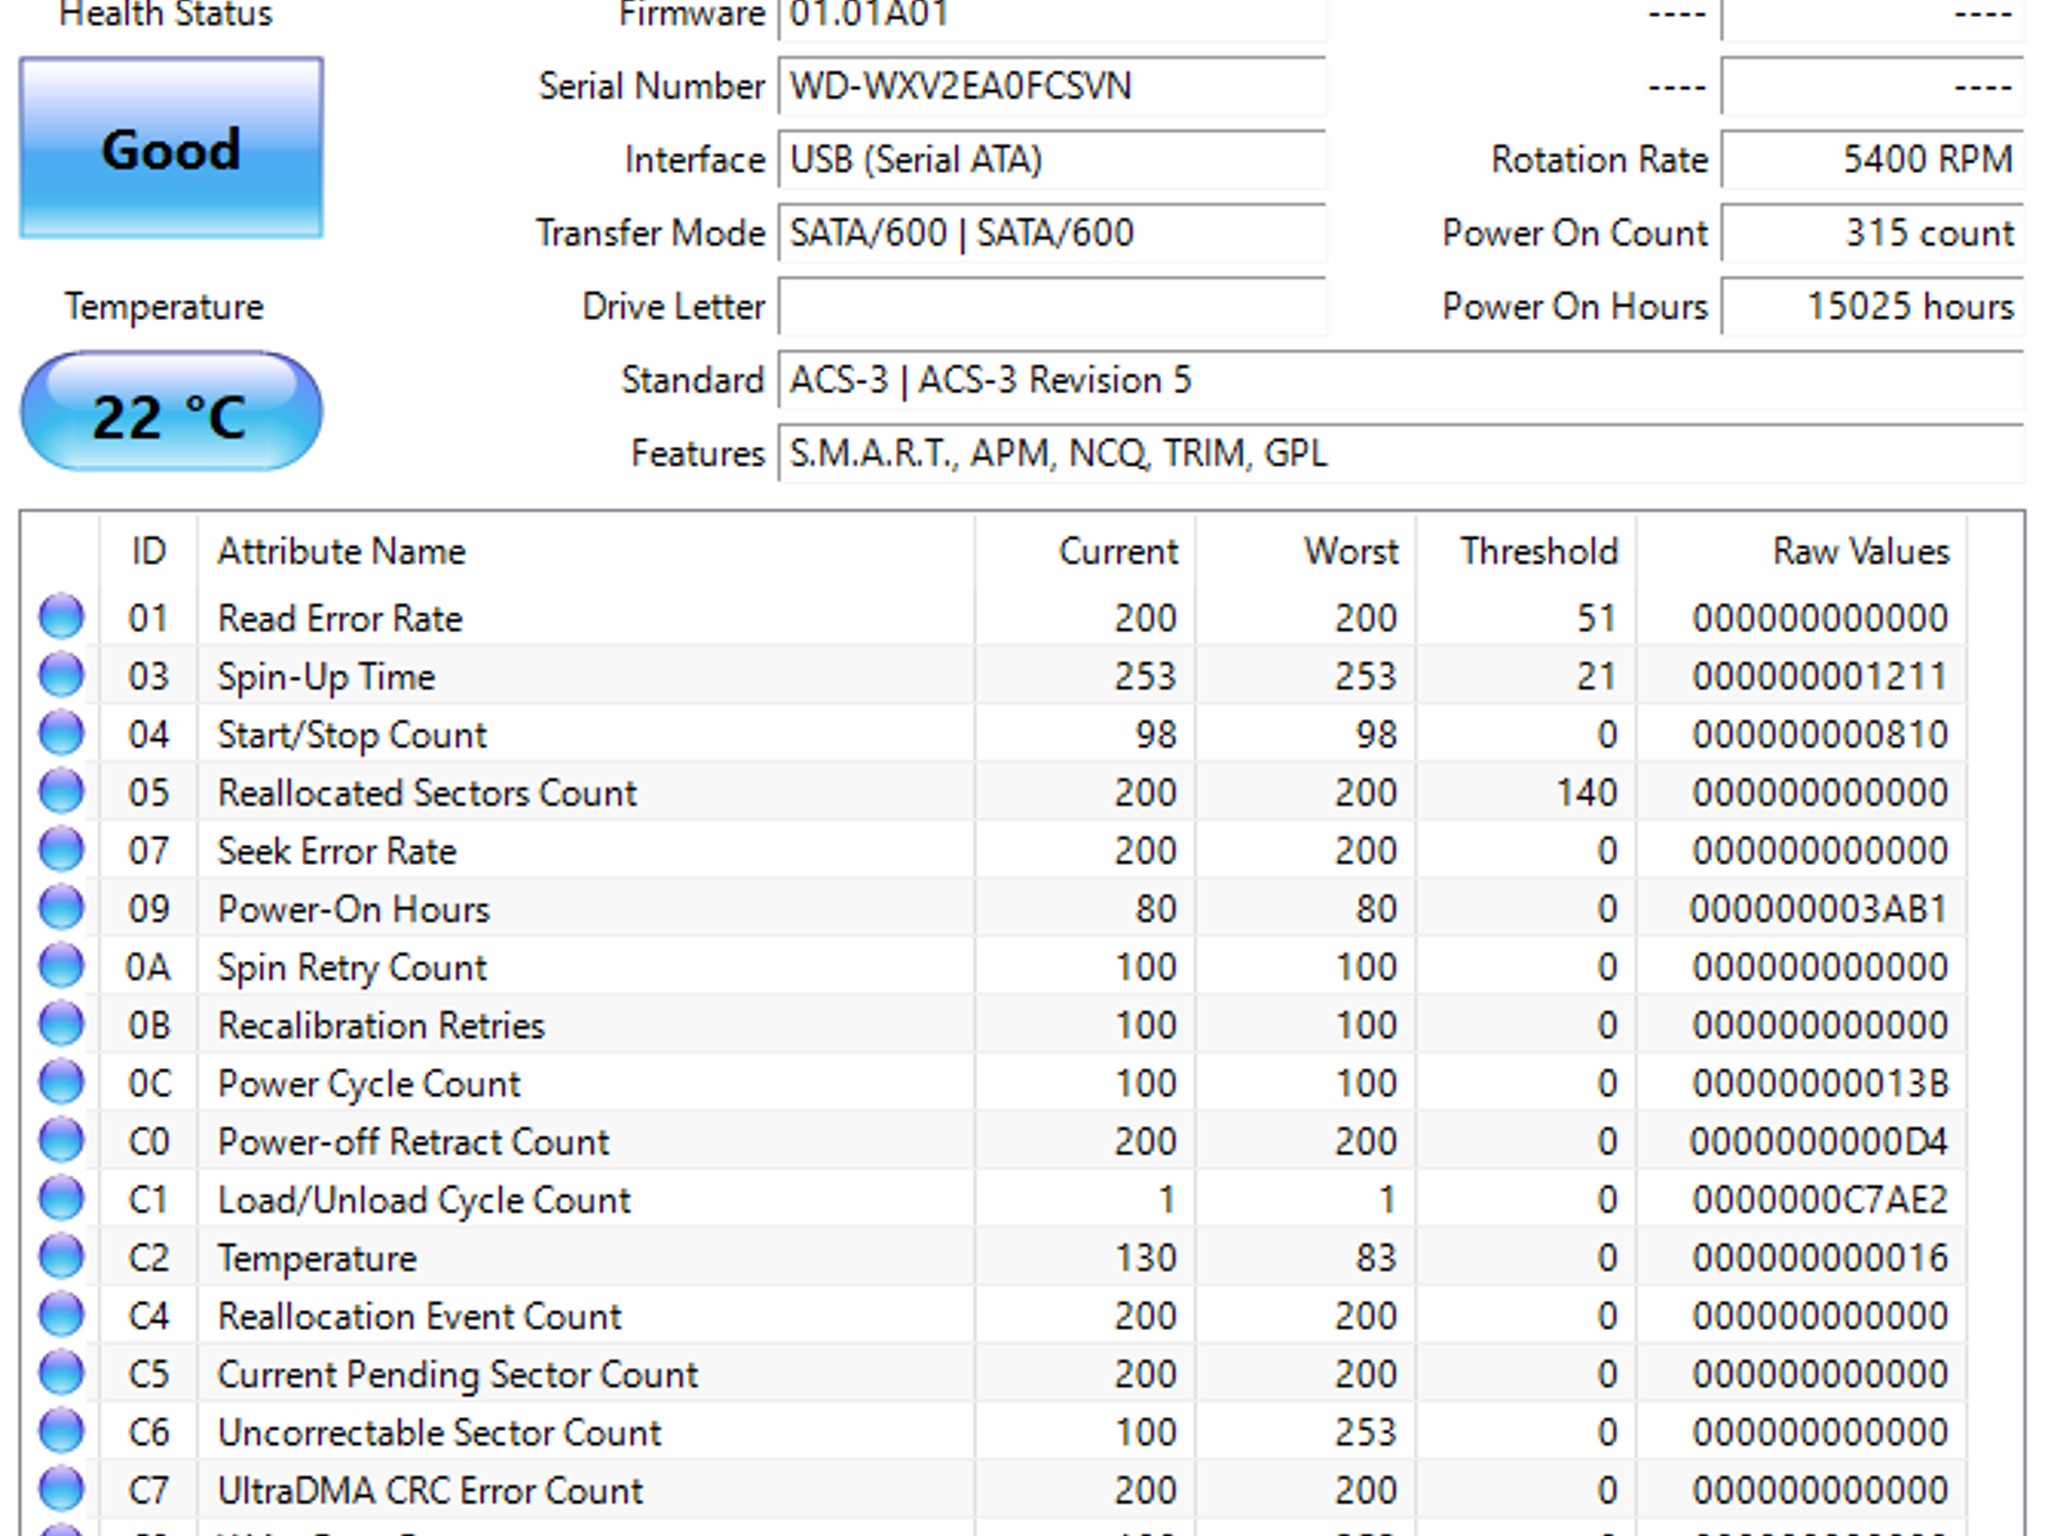This screenshot has width=2048, height=1536.
Task: Click UltraDMA CRC Error Count status orb
Action: (61, 1489)
